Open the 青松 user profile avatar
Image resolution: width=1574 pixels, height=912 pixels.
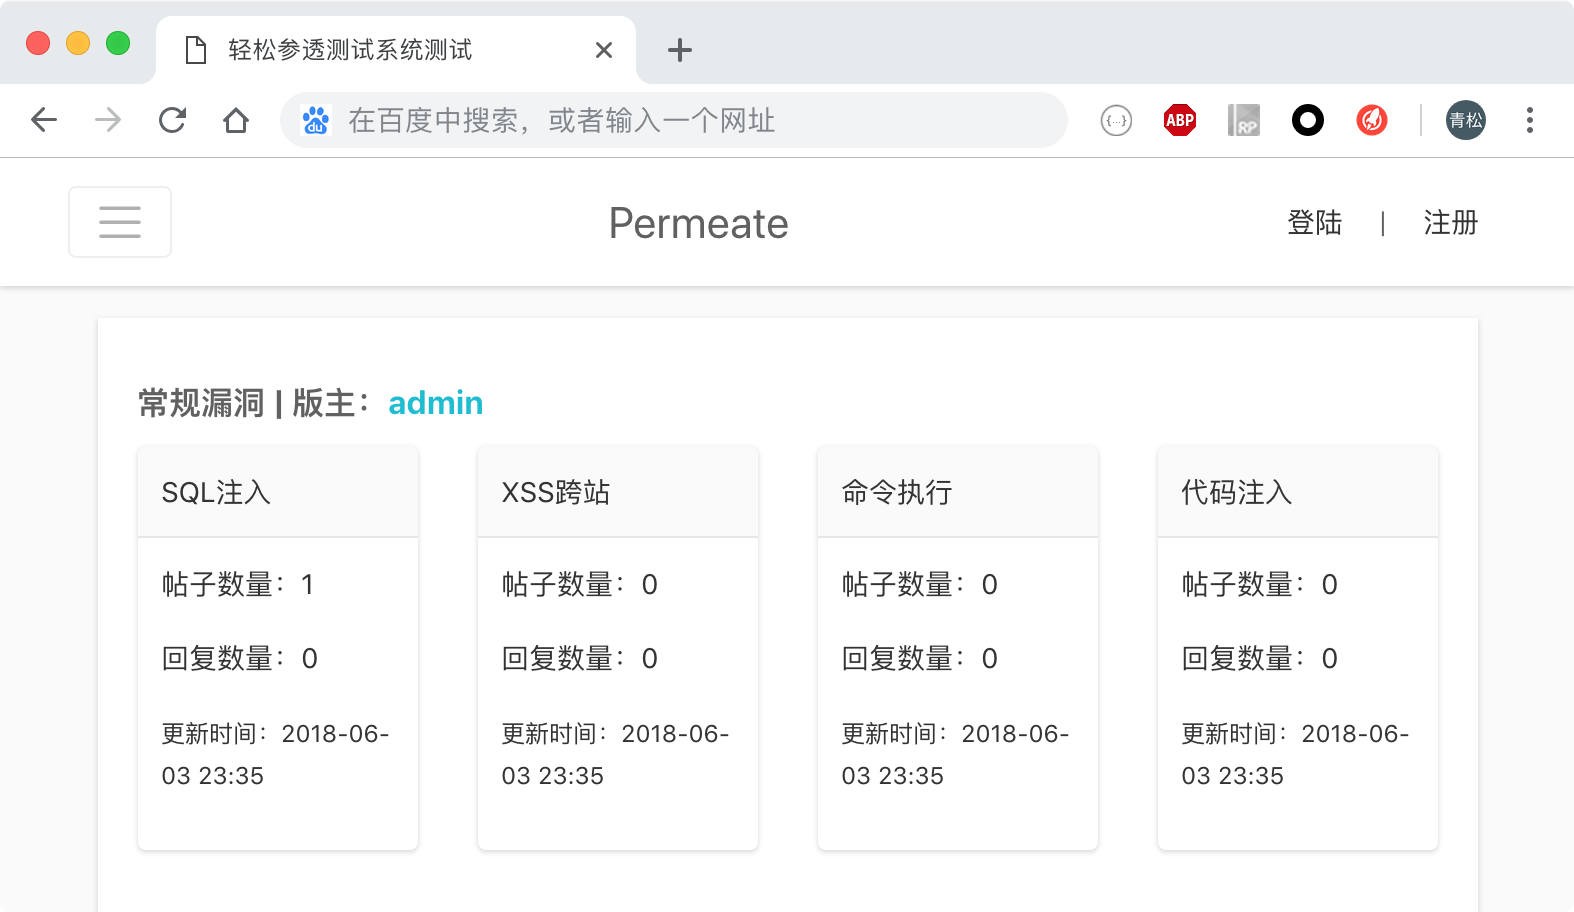pos(1465,121)
